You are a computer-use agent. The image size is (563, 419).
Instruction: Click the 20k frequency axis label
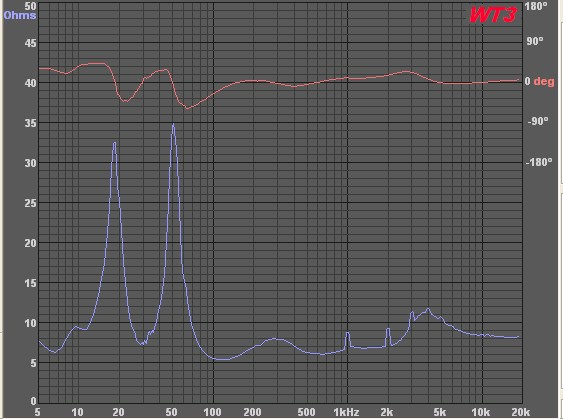coord(521,412)
